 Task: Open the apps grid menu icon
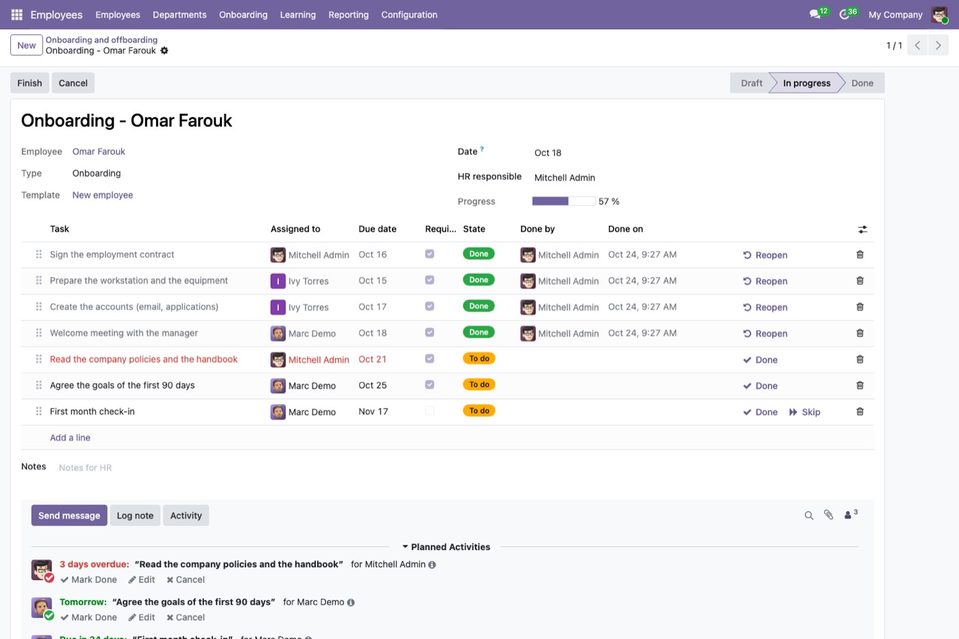click(x=17, y=14)
